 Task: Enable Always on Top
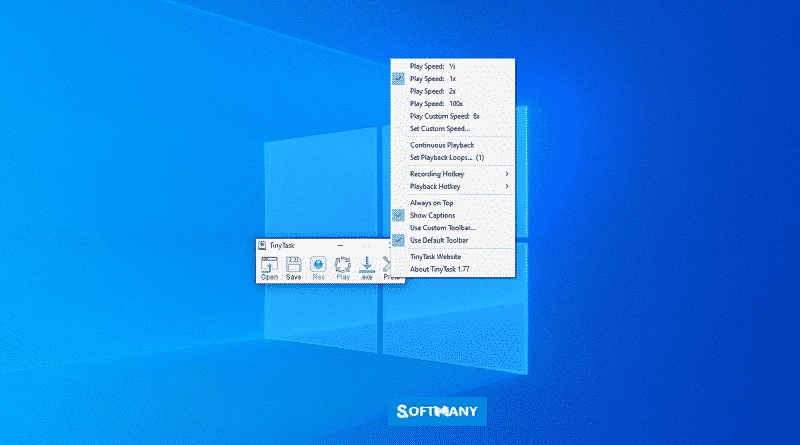click(x=431, y=203)
